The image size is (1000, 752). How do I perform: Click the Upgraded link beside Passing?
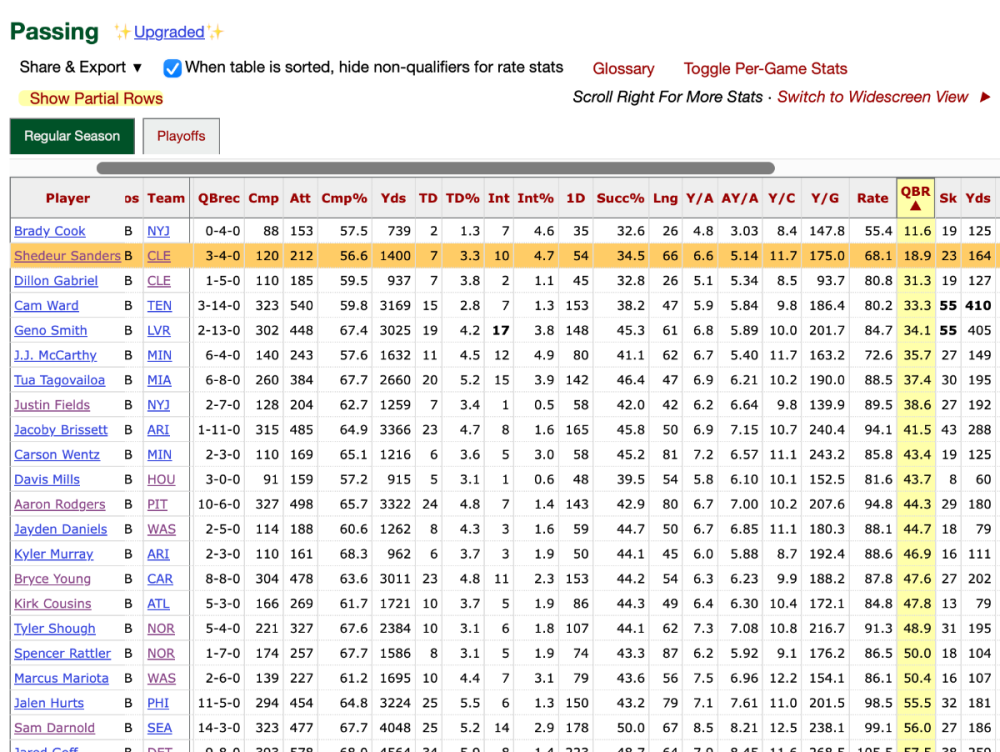(169, 32)
